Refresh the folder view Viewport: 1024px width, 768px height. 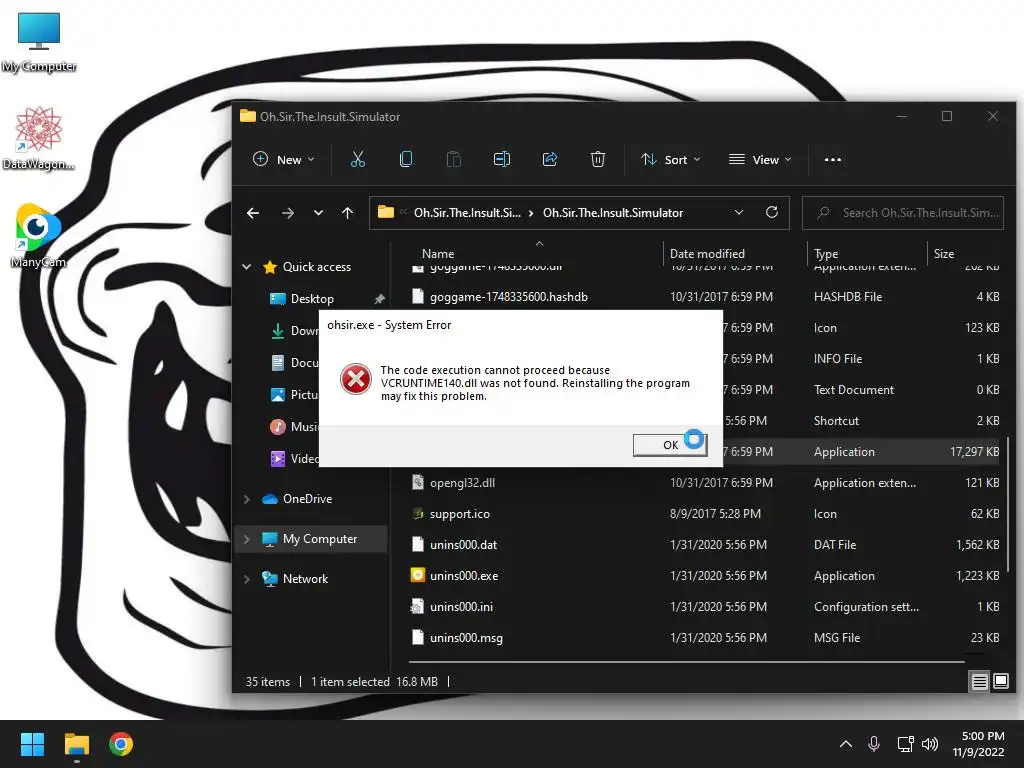pos(772,212)
